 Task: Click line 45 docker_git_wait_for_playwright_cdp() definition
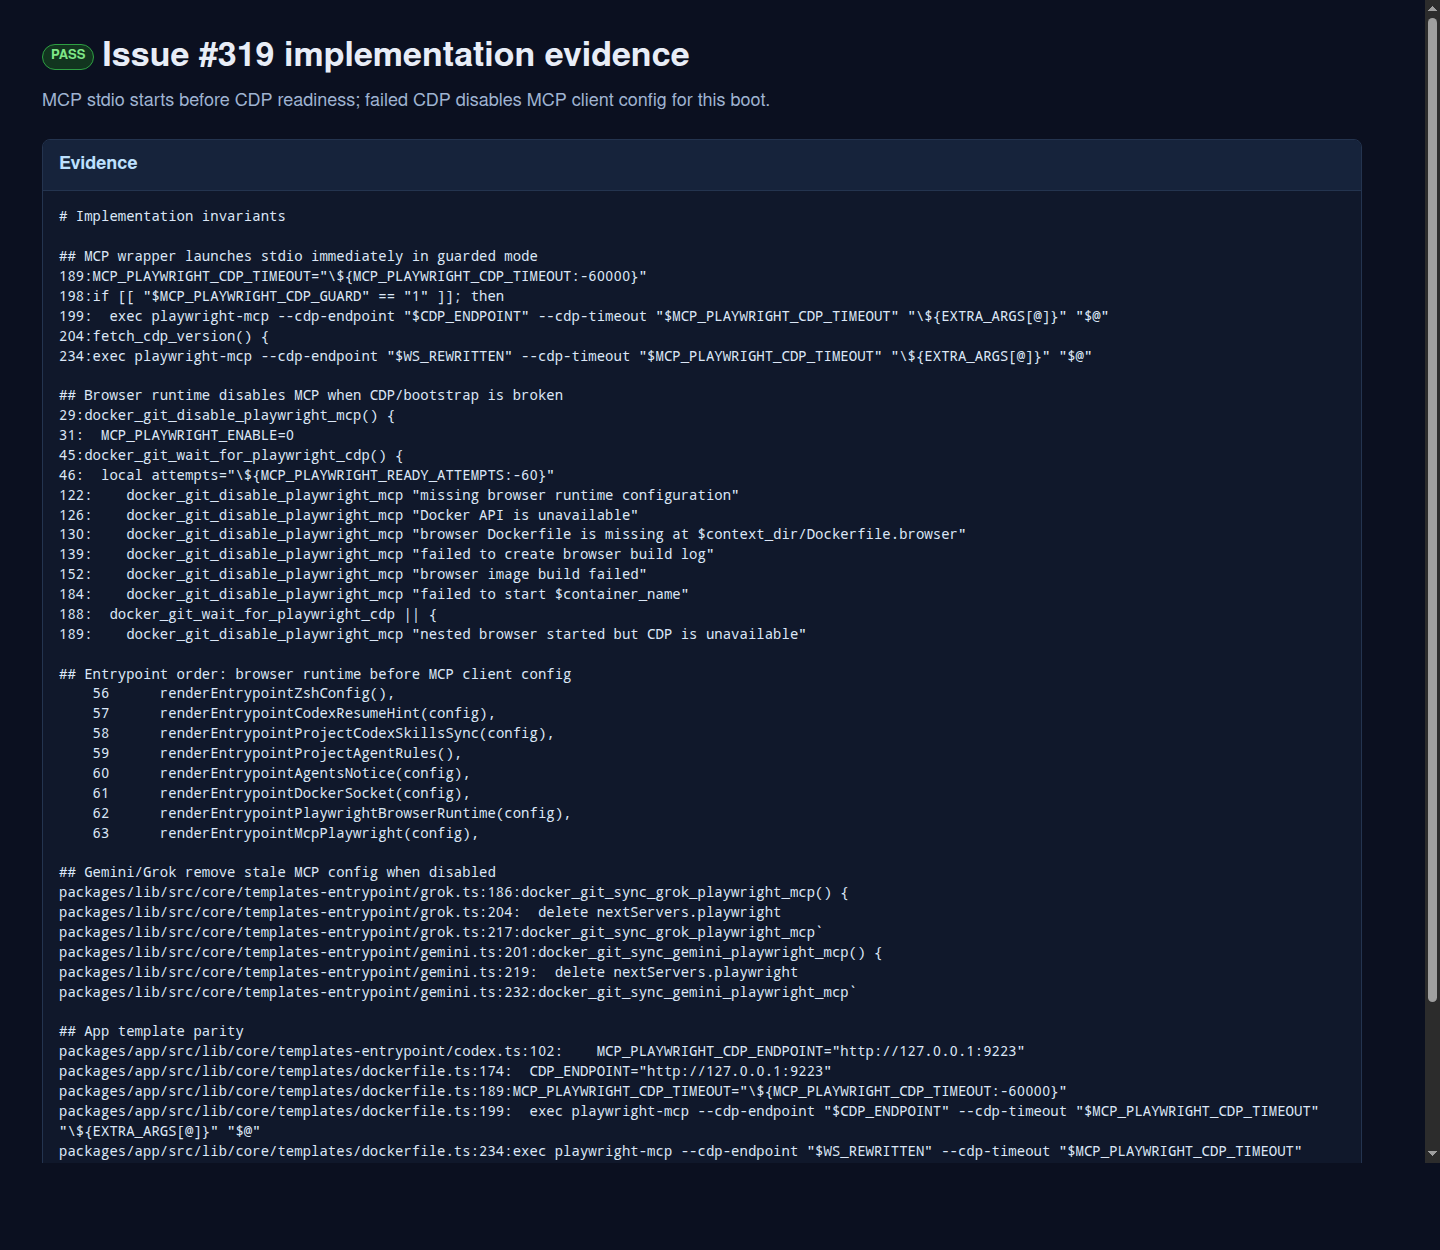231,456
